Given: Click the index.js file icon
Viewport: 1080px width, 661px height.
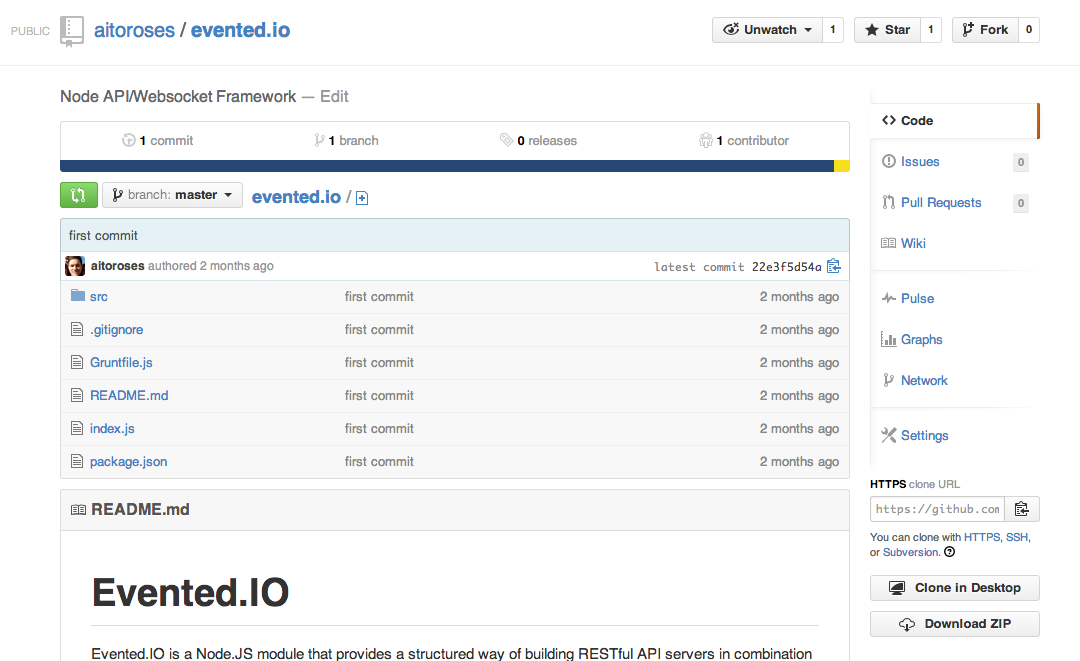Looking at the screenshot, I should pos(77,428).
